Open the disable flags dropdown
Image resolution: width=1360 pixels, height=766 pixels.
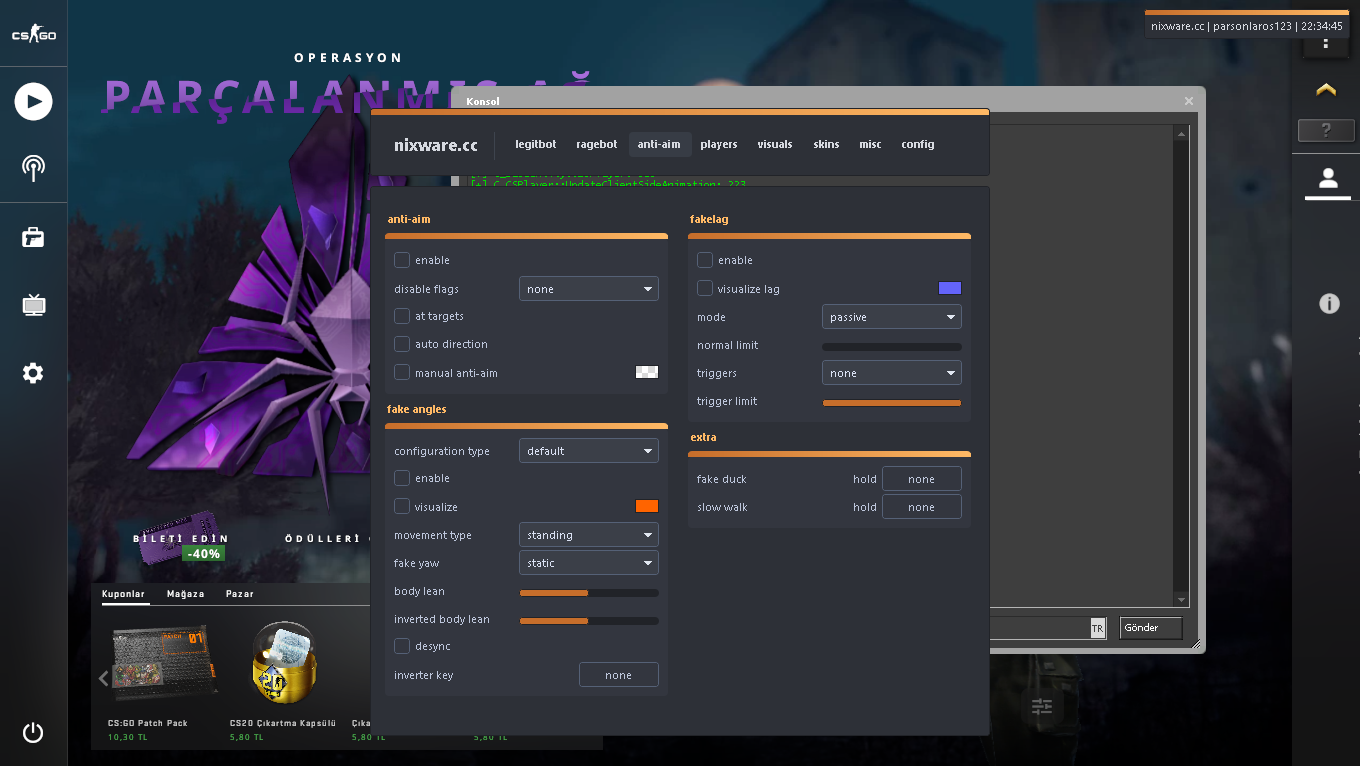point(588,289)
